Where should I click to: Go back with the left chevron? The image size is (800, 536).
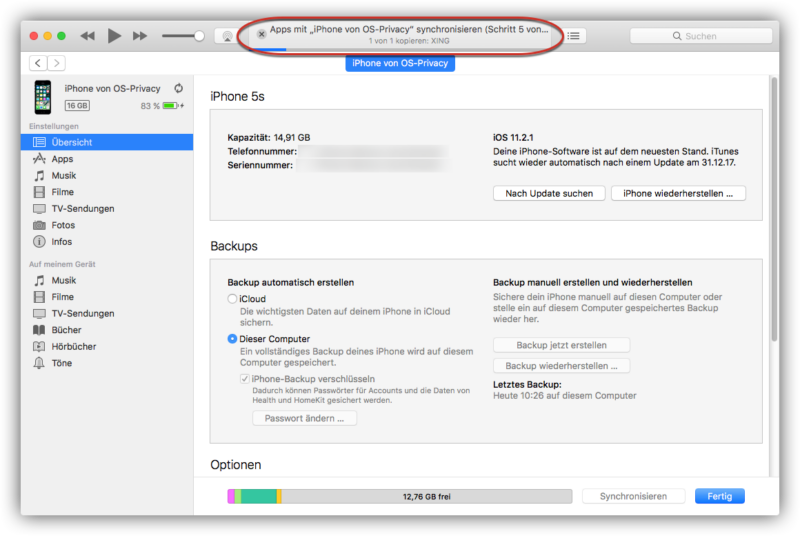pos(38,63)
